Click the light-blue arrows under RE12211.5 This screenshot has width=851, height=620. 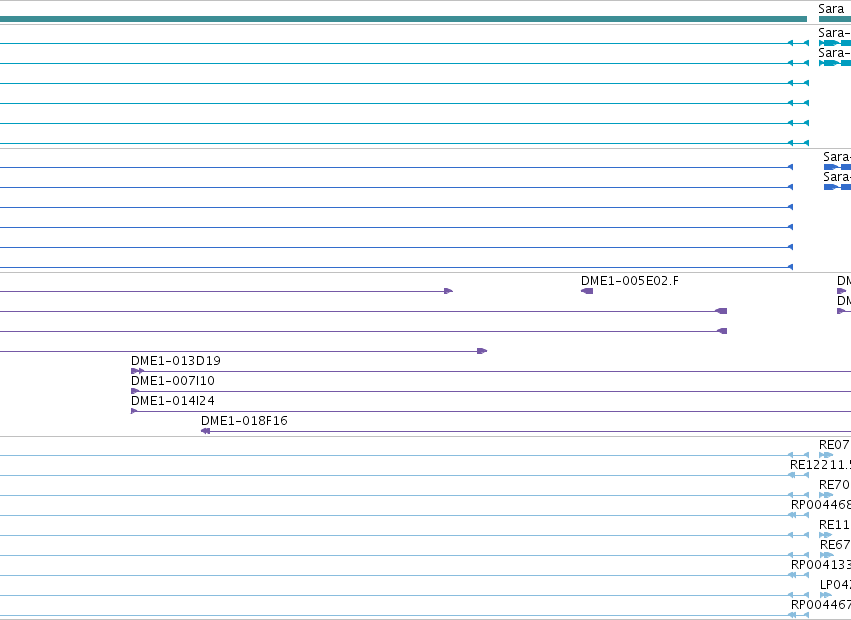point(798,475)
